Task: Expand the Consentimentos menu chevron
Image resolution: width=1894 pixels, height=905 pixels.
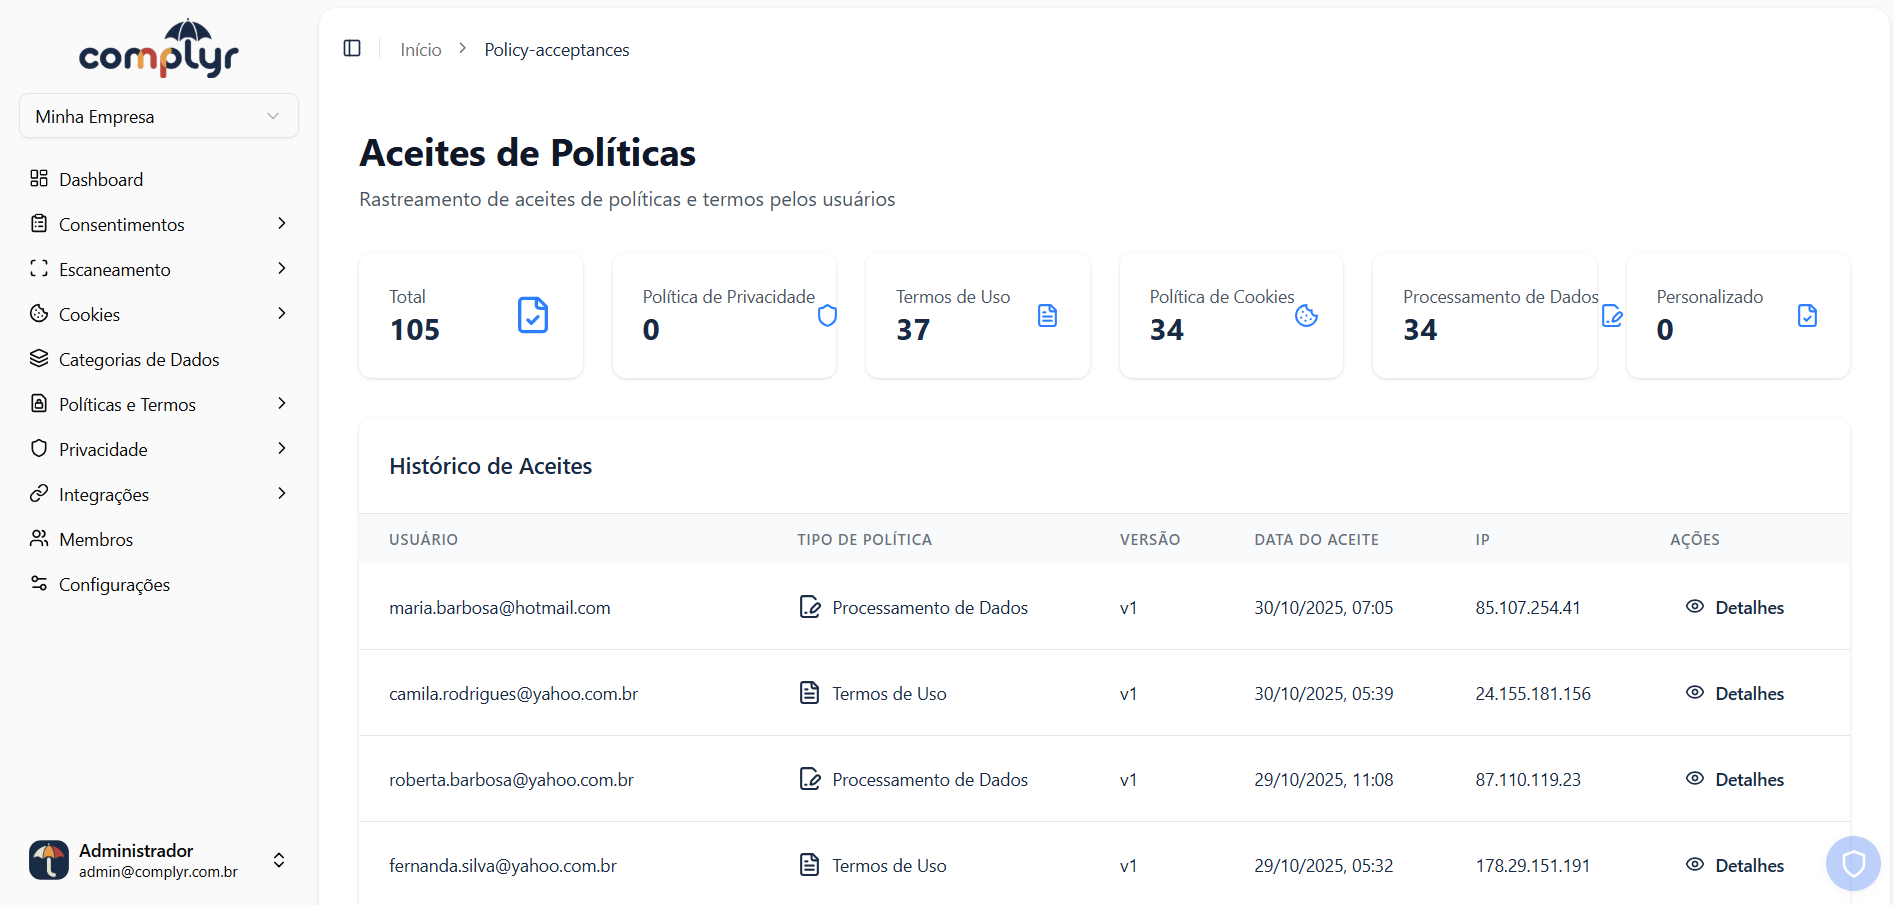Action: pyautogui.click(x=283, y=224)
